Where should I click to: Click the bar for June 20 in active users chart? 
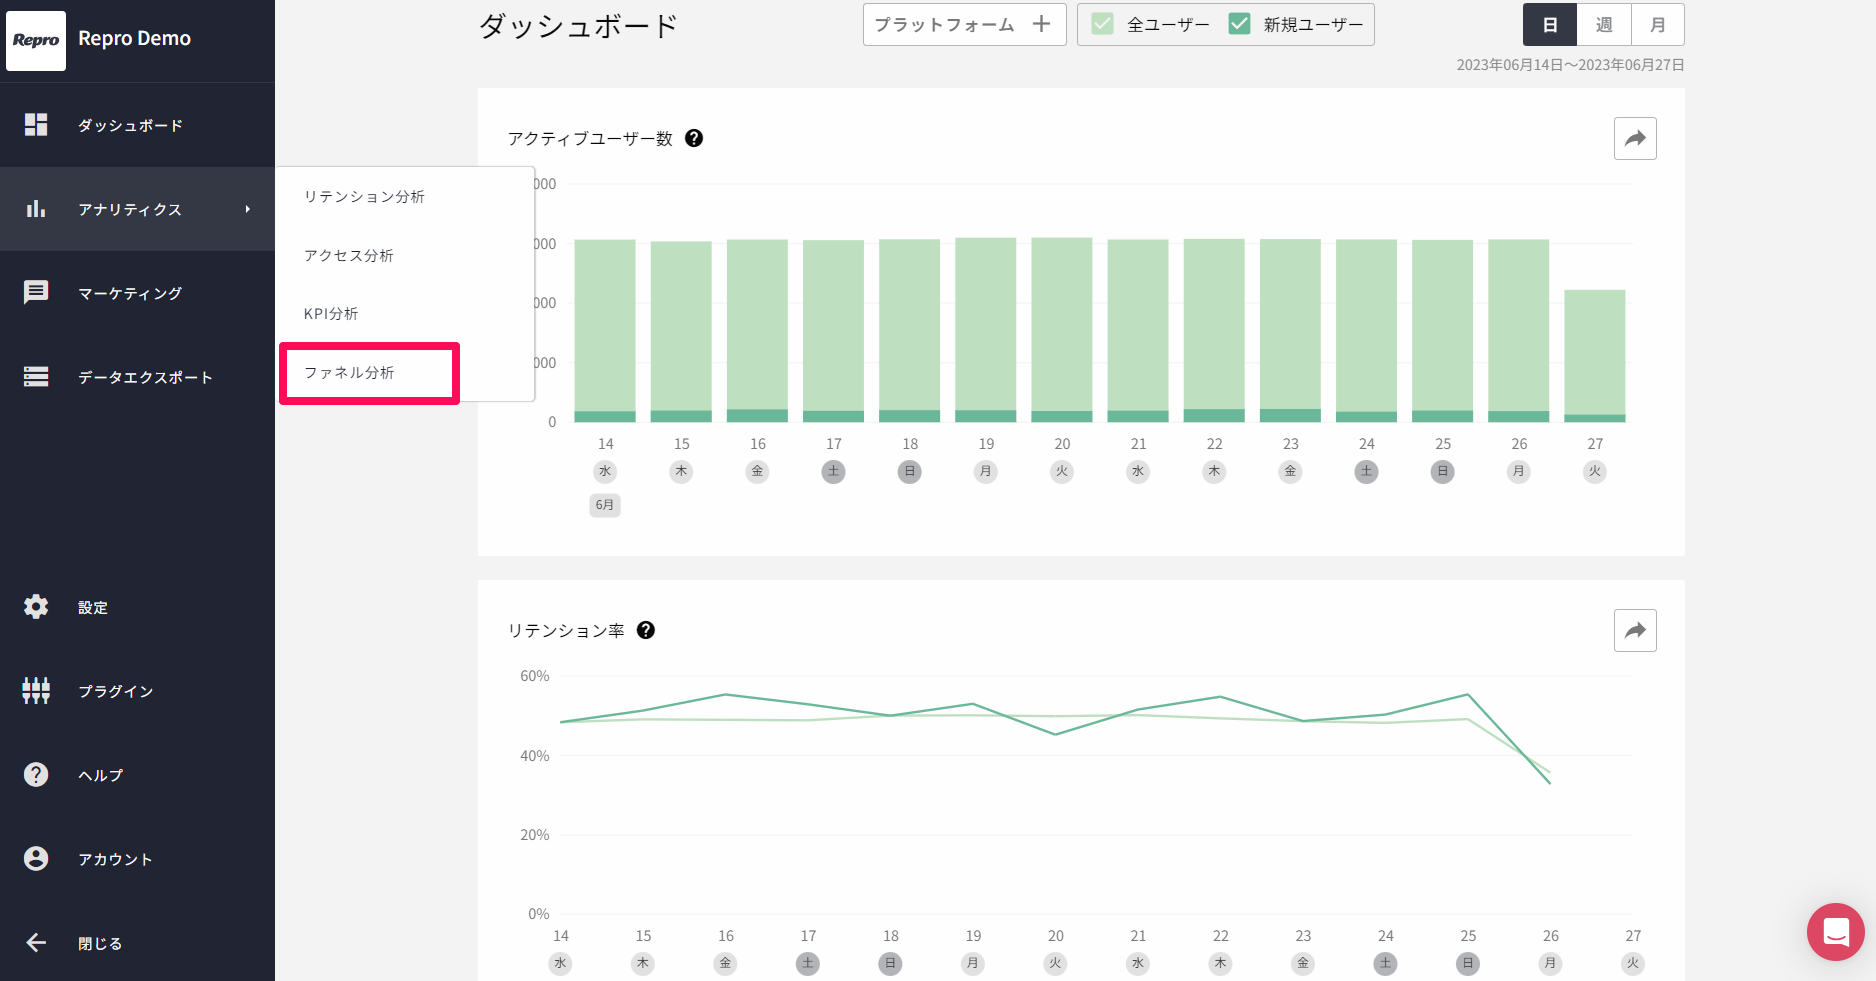[x=1062, y=329]
